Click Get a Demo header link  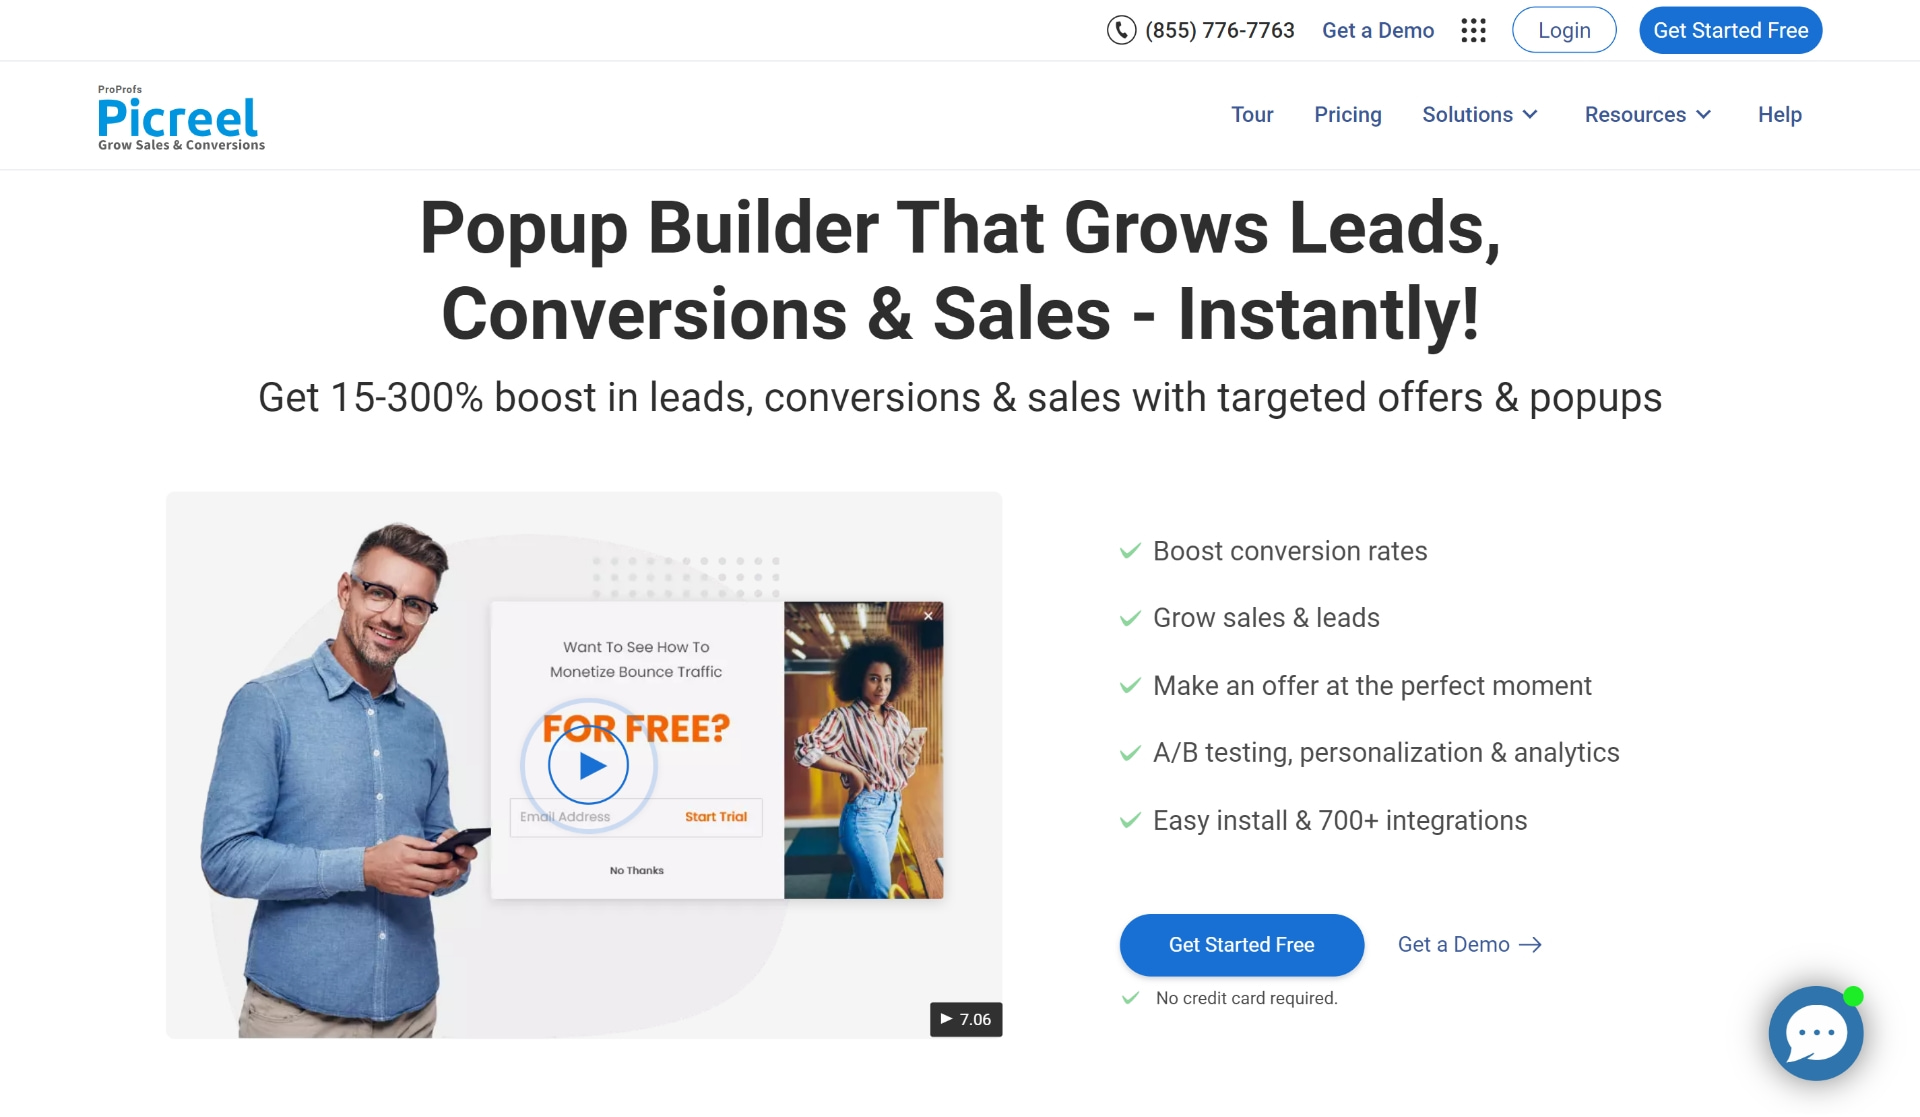tap(1378, 29)
